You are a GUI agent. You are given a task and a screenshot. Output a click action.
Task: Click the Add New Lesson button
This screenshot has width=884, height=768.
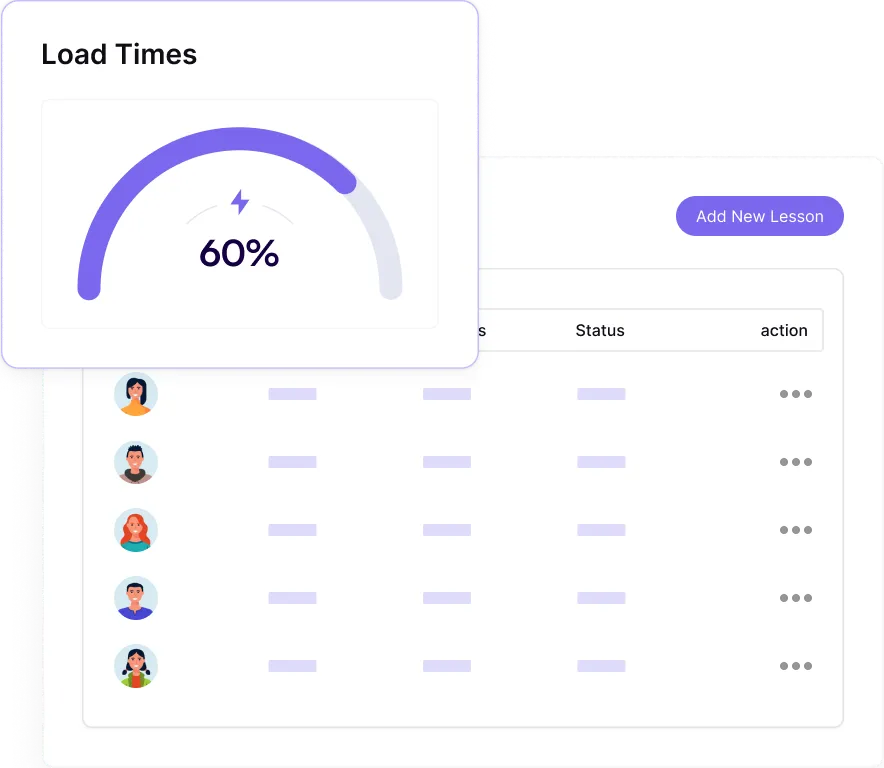click(x=759, y=216)
